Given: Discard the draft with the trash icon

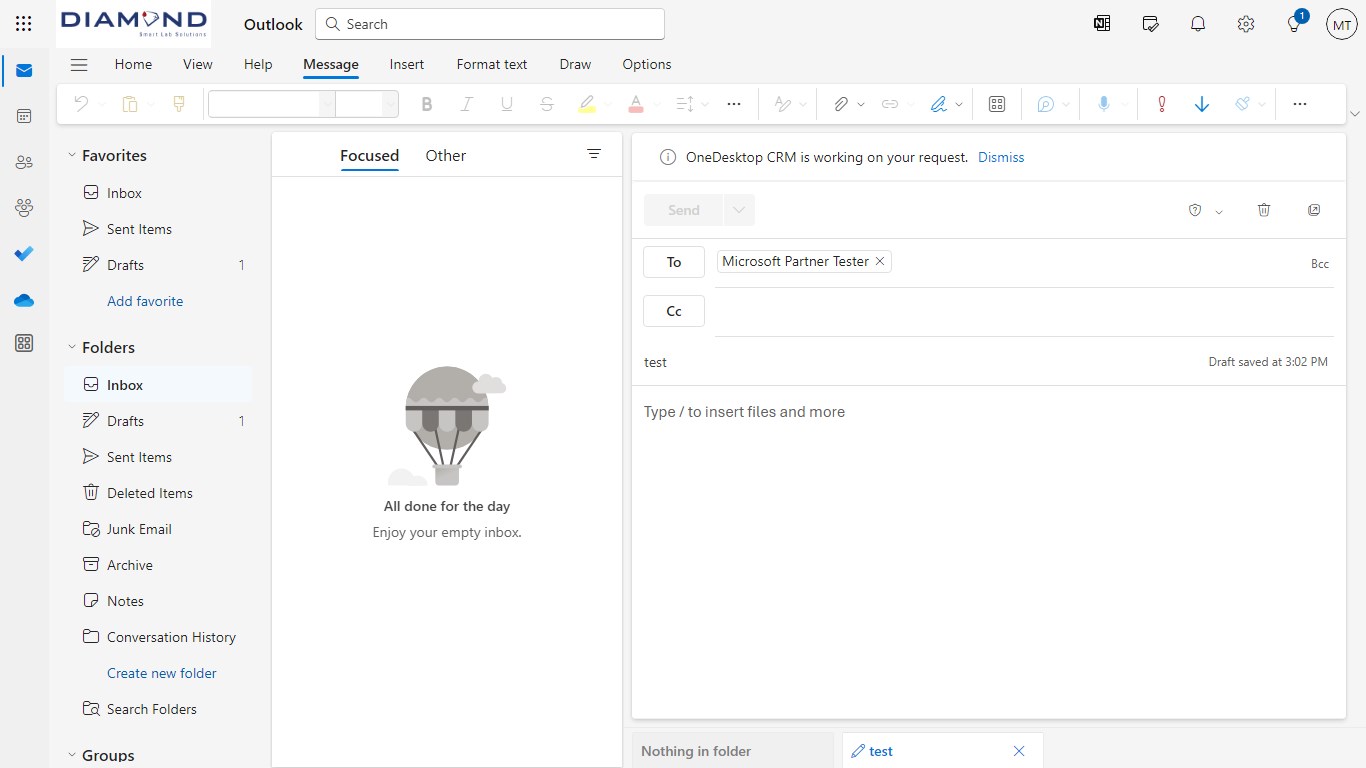Looking at the screenshot, I should (x=1264, y=210).
